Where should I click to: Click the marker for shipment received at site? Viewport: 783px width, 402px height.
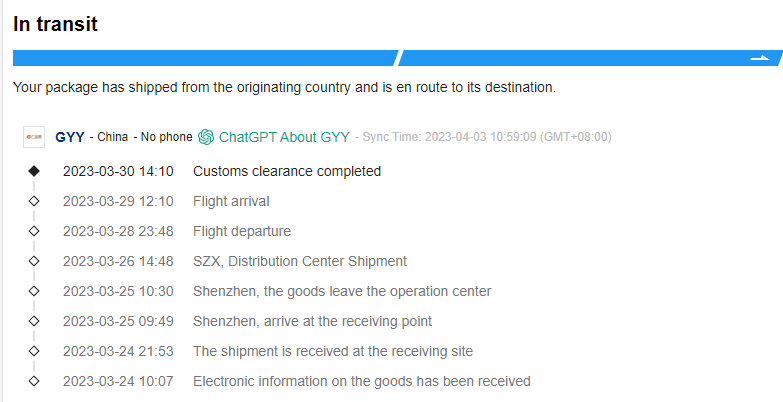(34, 351)
